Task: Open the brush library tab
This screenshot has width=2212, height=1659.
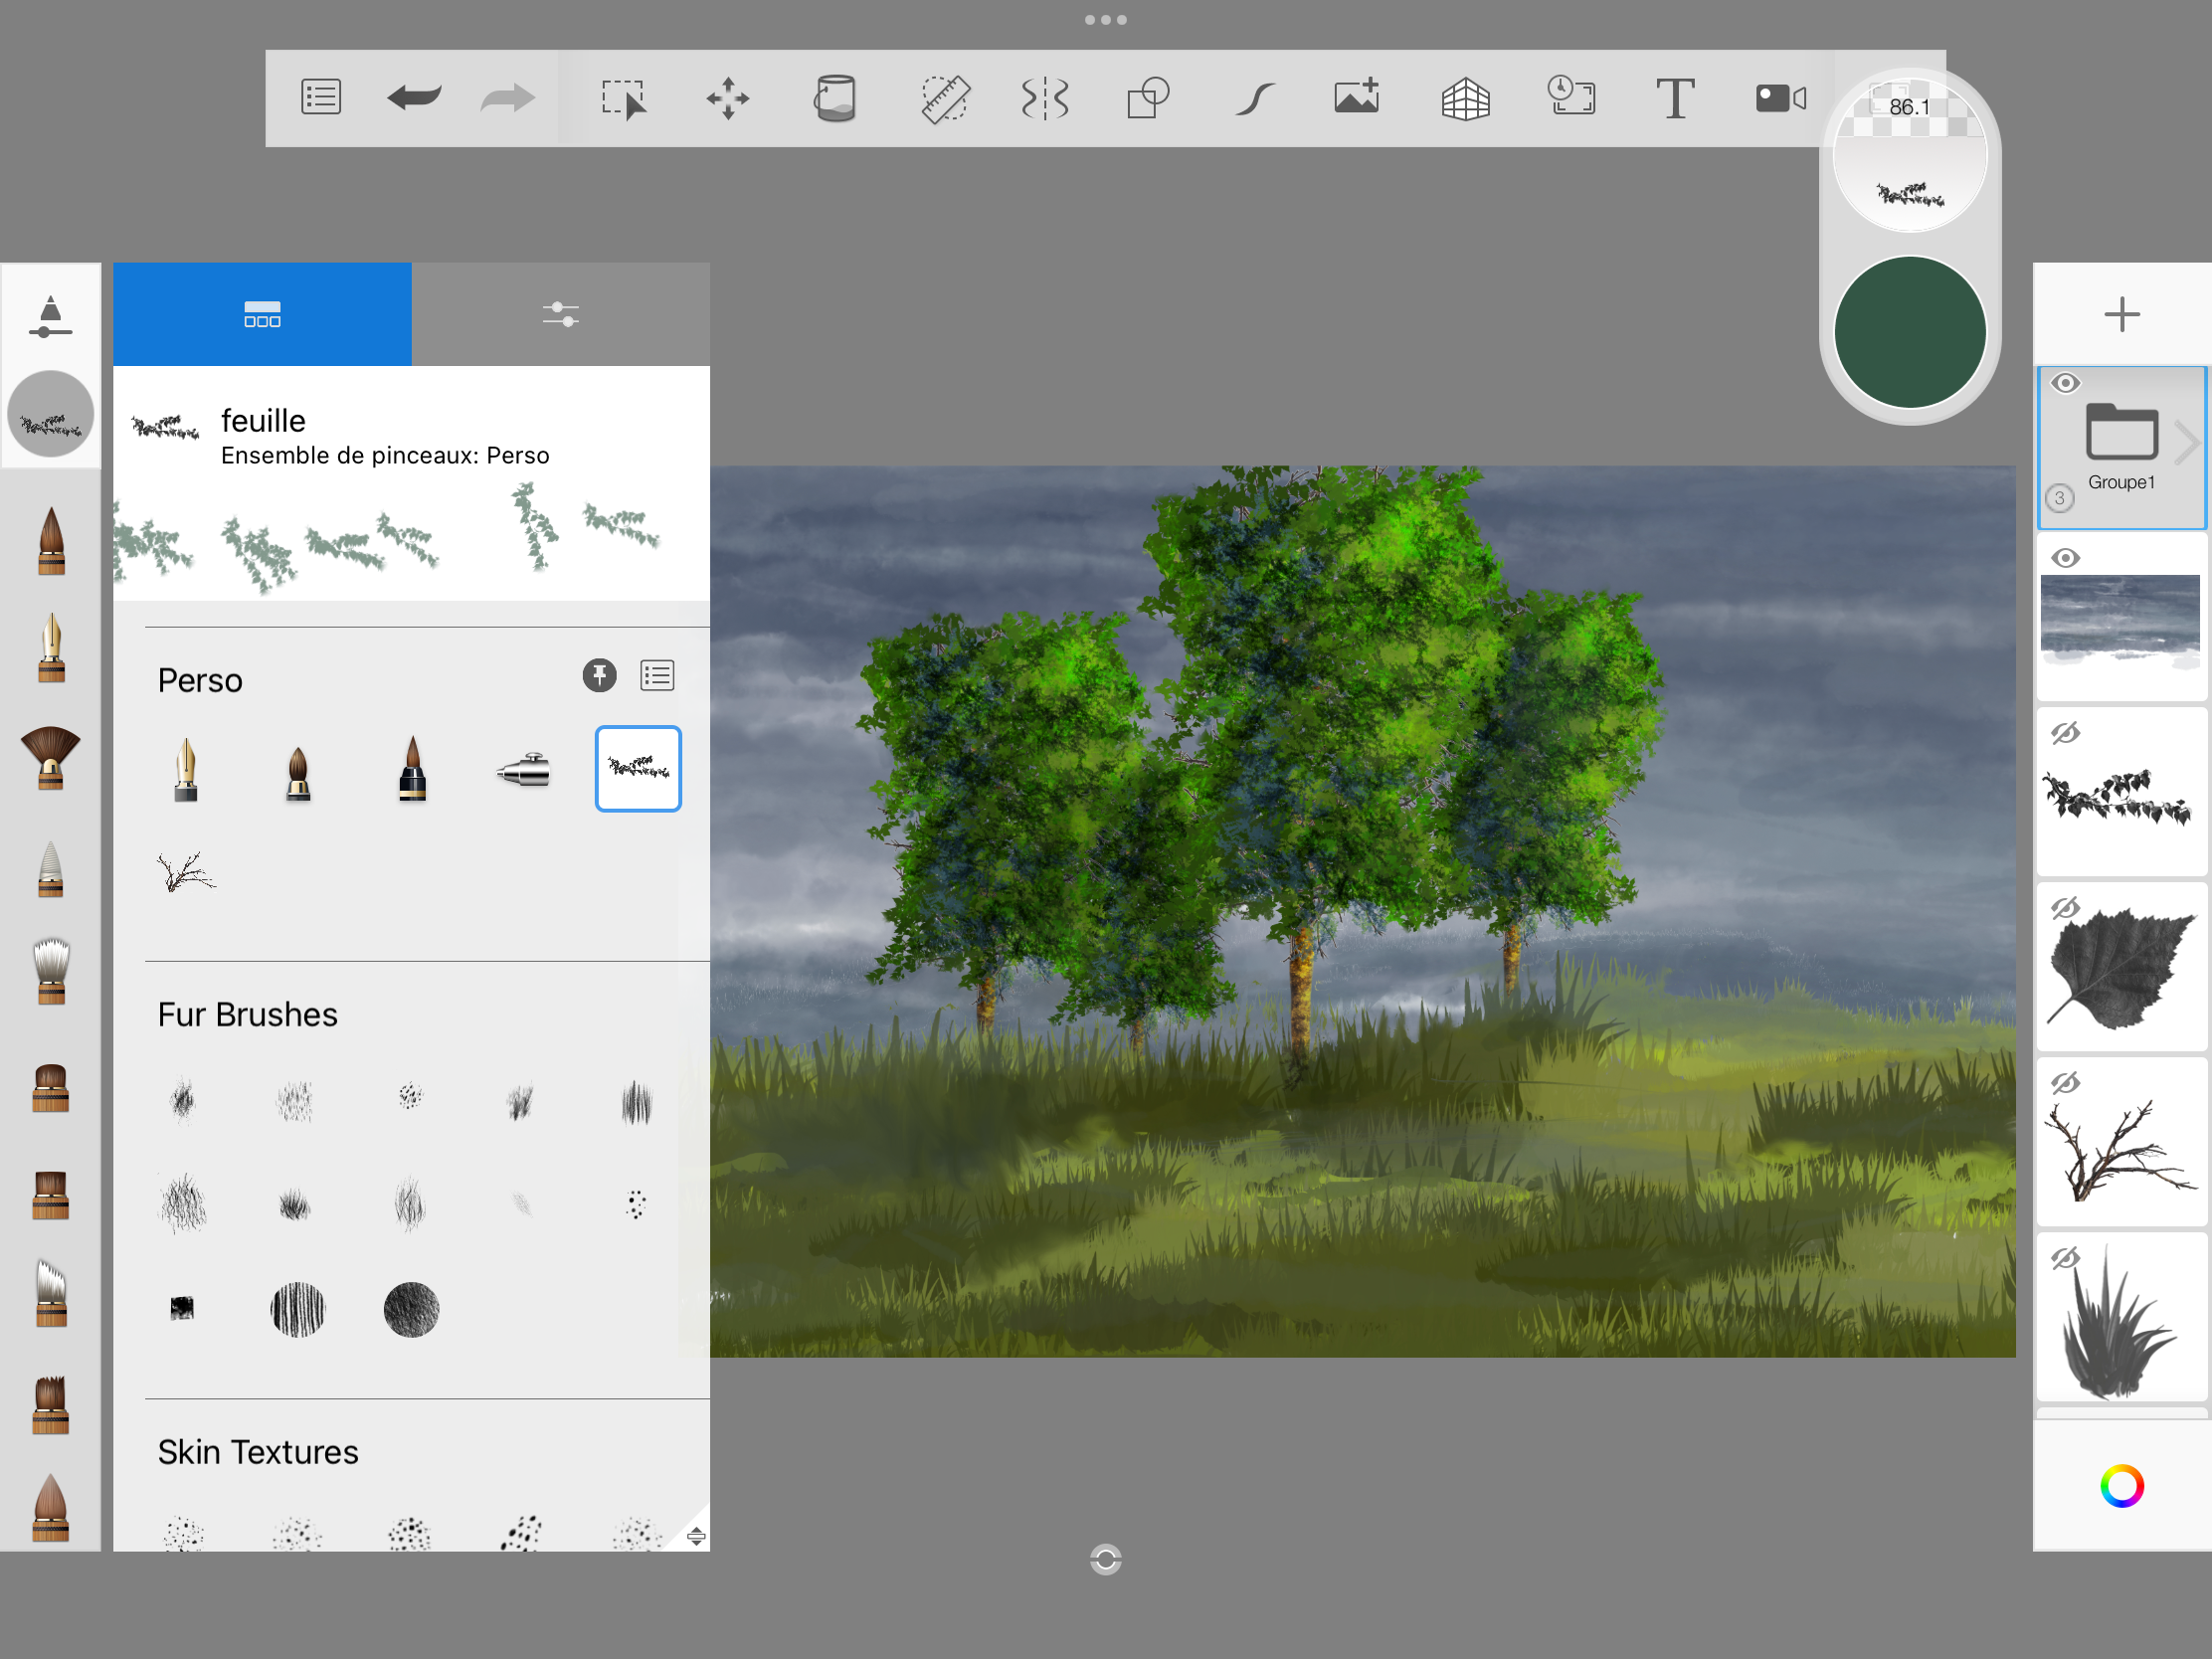Action: 262,314
